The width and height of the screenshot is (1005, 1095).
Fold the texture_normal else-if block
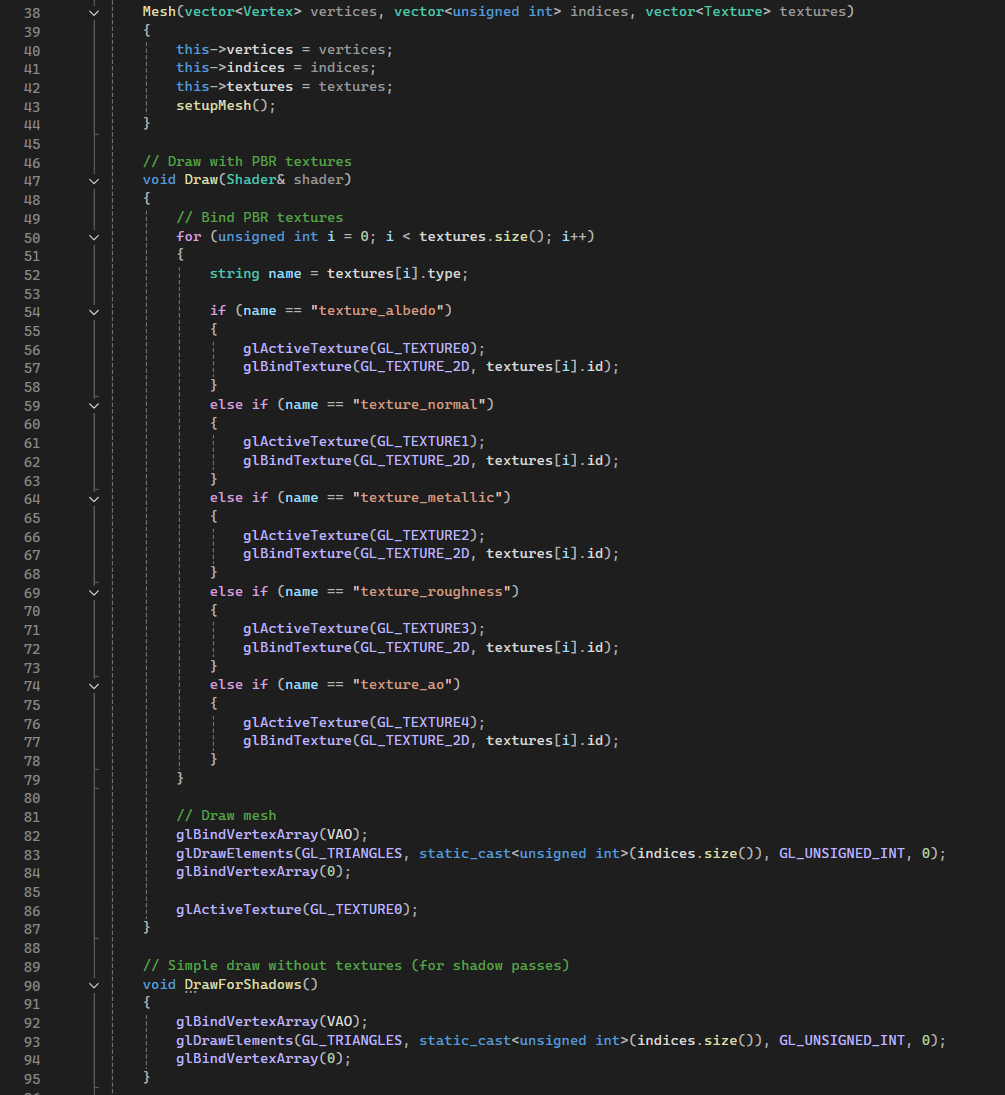tap(94, 405)
